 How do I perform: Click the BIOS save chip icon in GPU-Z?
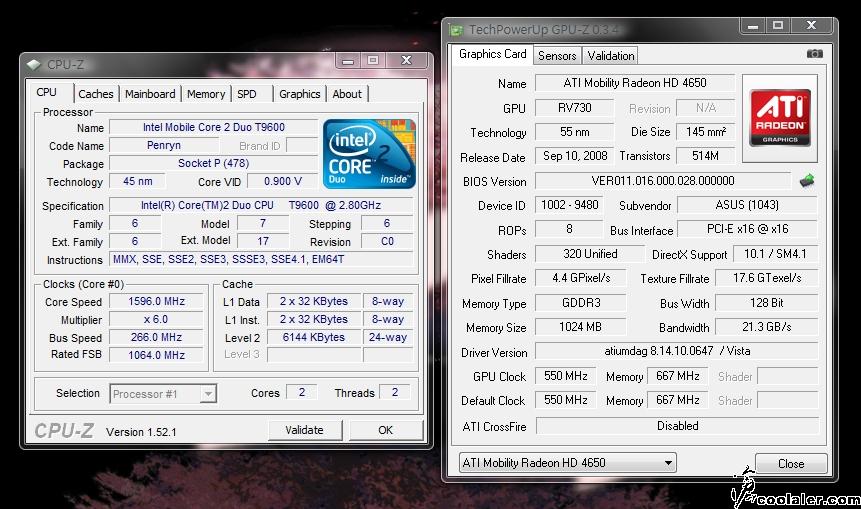[x=806, y=180]
